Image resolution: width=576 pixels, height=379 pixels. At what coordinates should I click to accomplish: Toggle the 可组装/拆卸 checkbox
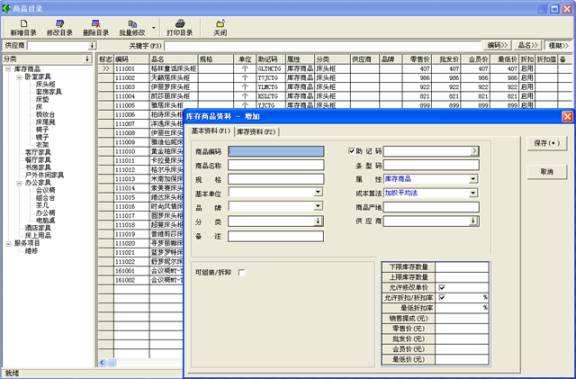(241, 272)
